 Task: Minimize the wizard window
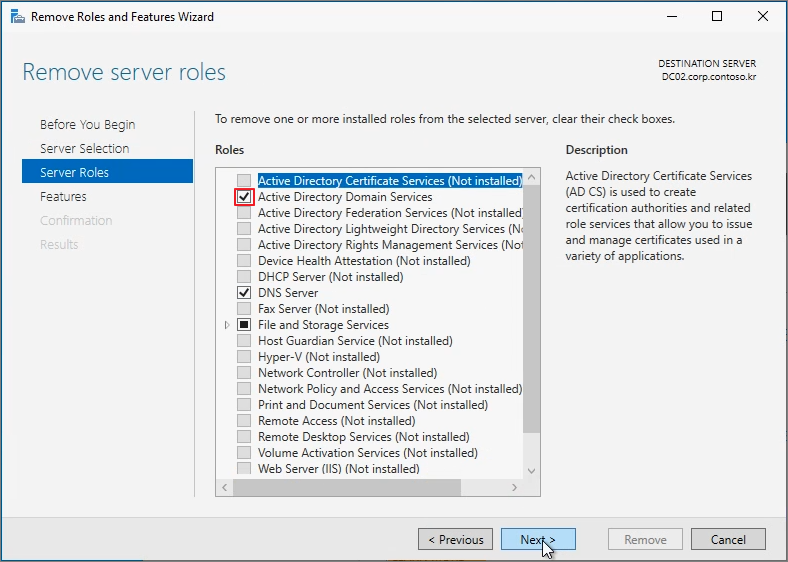[672, 17]
